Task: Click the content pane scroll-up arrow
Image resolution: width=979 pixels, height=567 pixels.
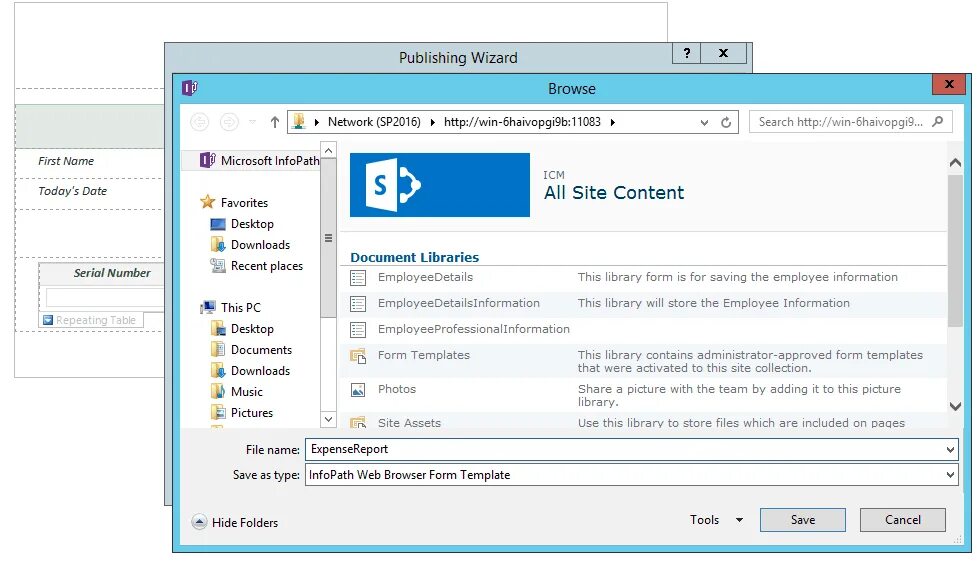Action: pos(955,162)
